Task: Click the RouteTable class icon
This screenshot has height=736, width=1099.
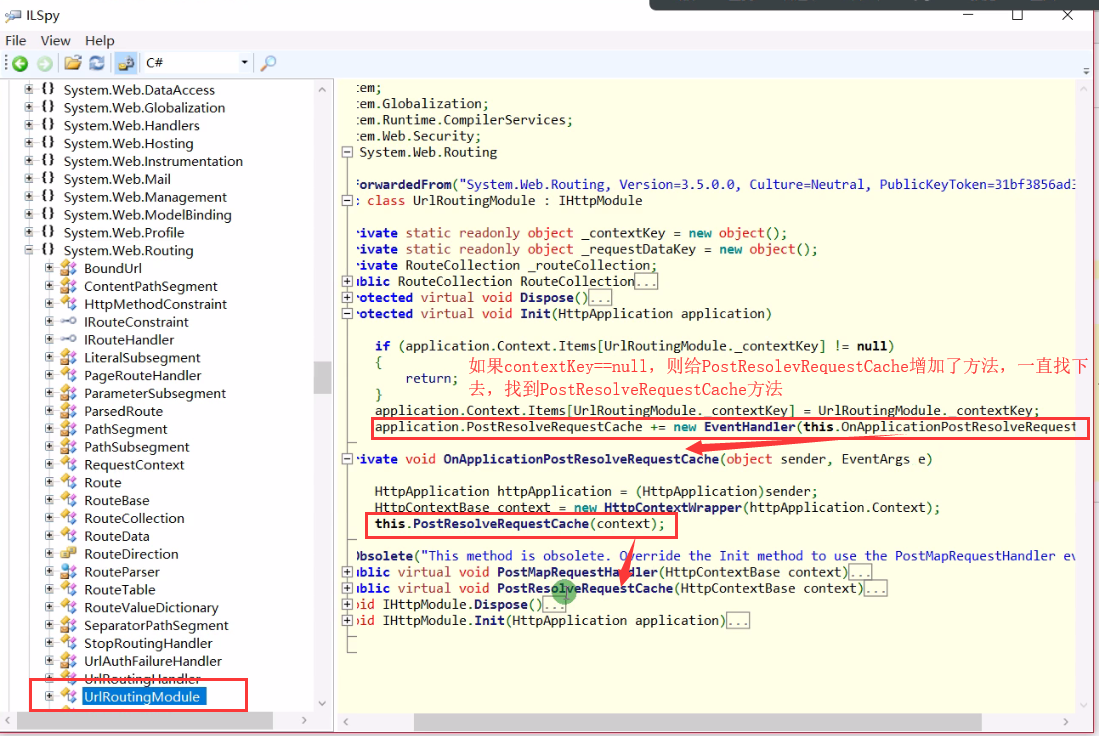Action: (x=69, y=590)
